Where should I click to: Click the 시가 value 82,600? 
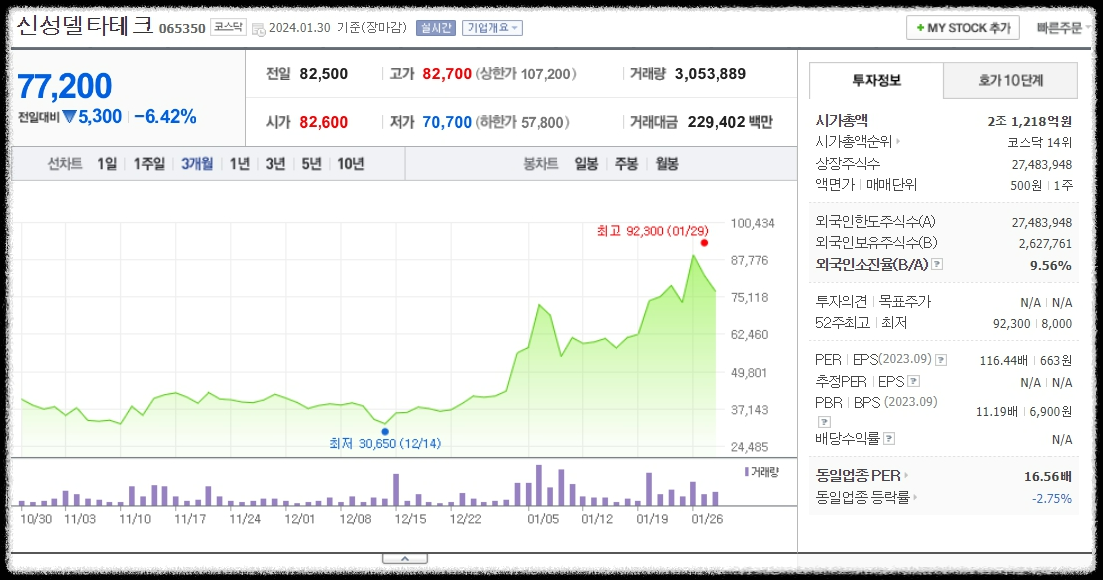tap(324, 122)
